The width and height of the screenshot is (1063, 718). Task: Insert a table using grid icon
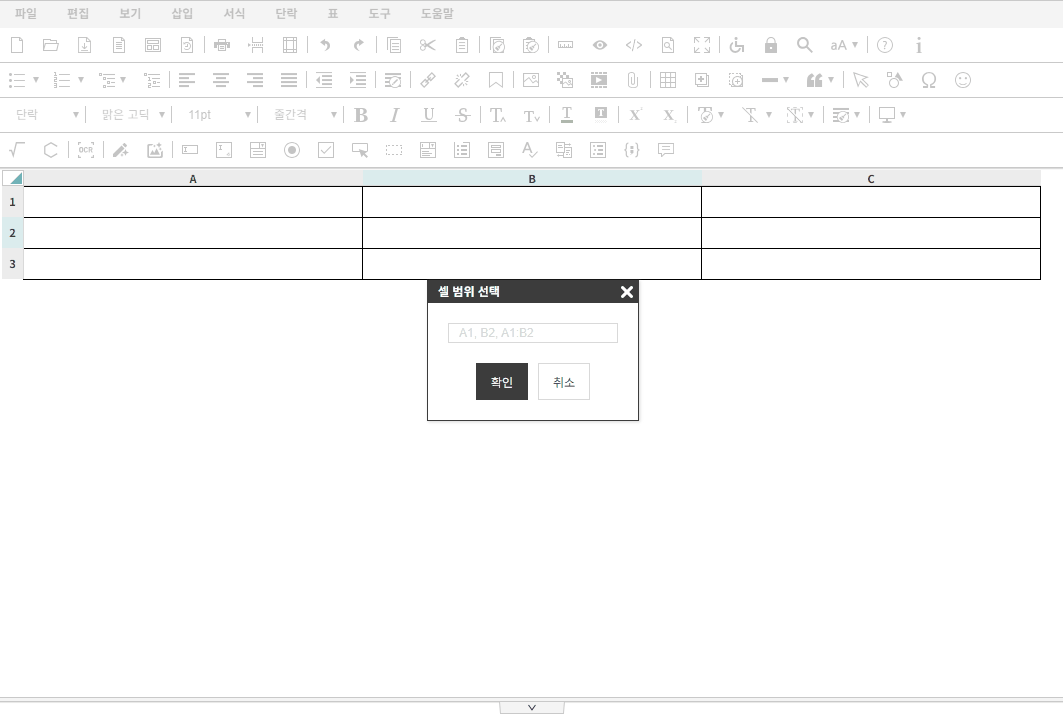(x=668, y=80)
